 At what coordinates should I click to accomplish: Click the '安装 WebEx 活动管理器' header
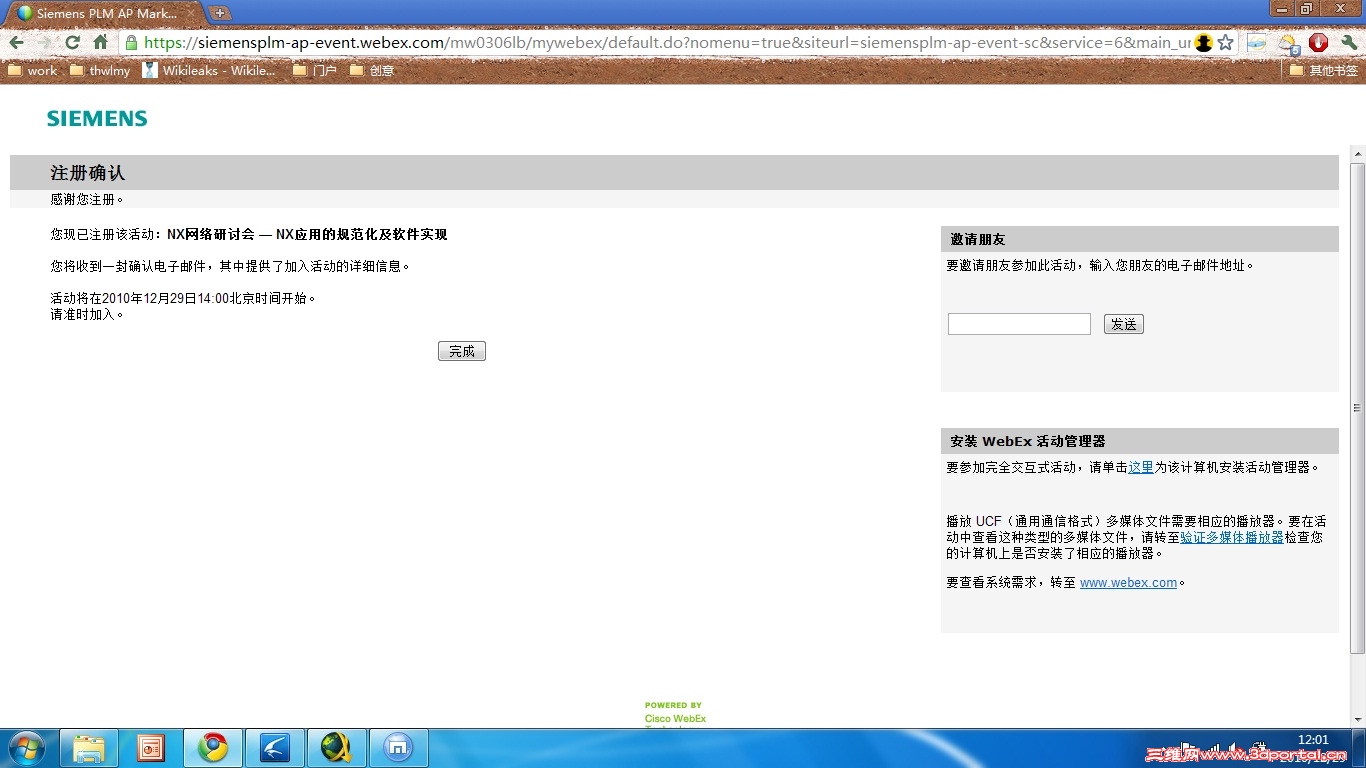coord(1139,441)
